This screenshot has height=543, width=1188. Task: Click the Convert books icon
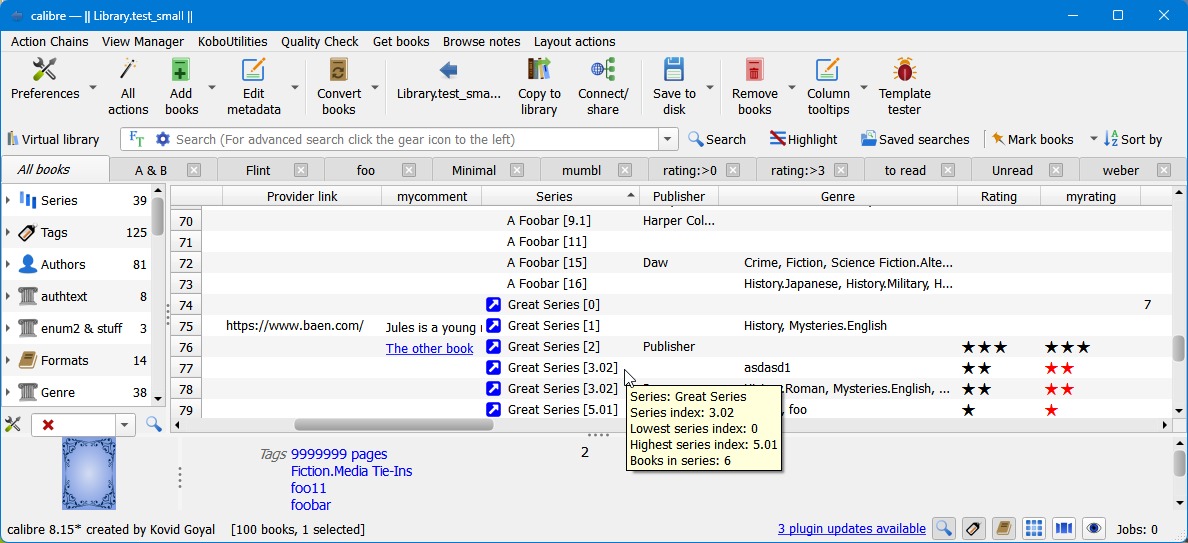tap(339, 70)
